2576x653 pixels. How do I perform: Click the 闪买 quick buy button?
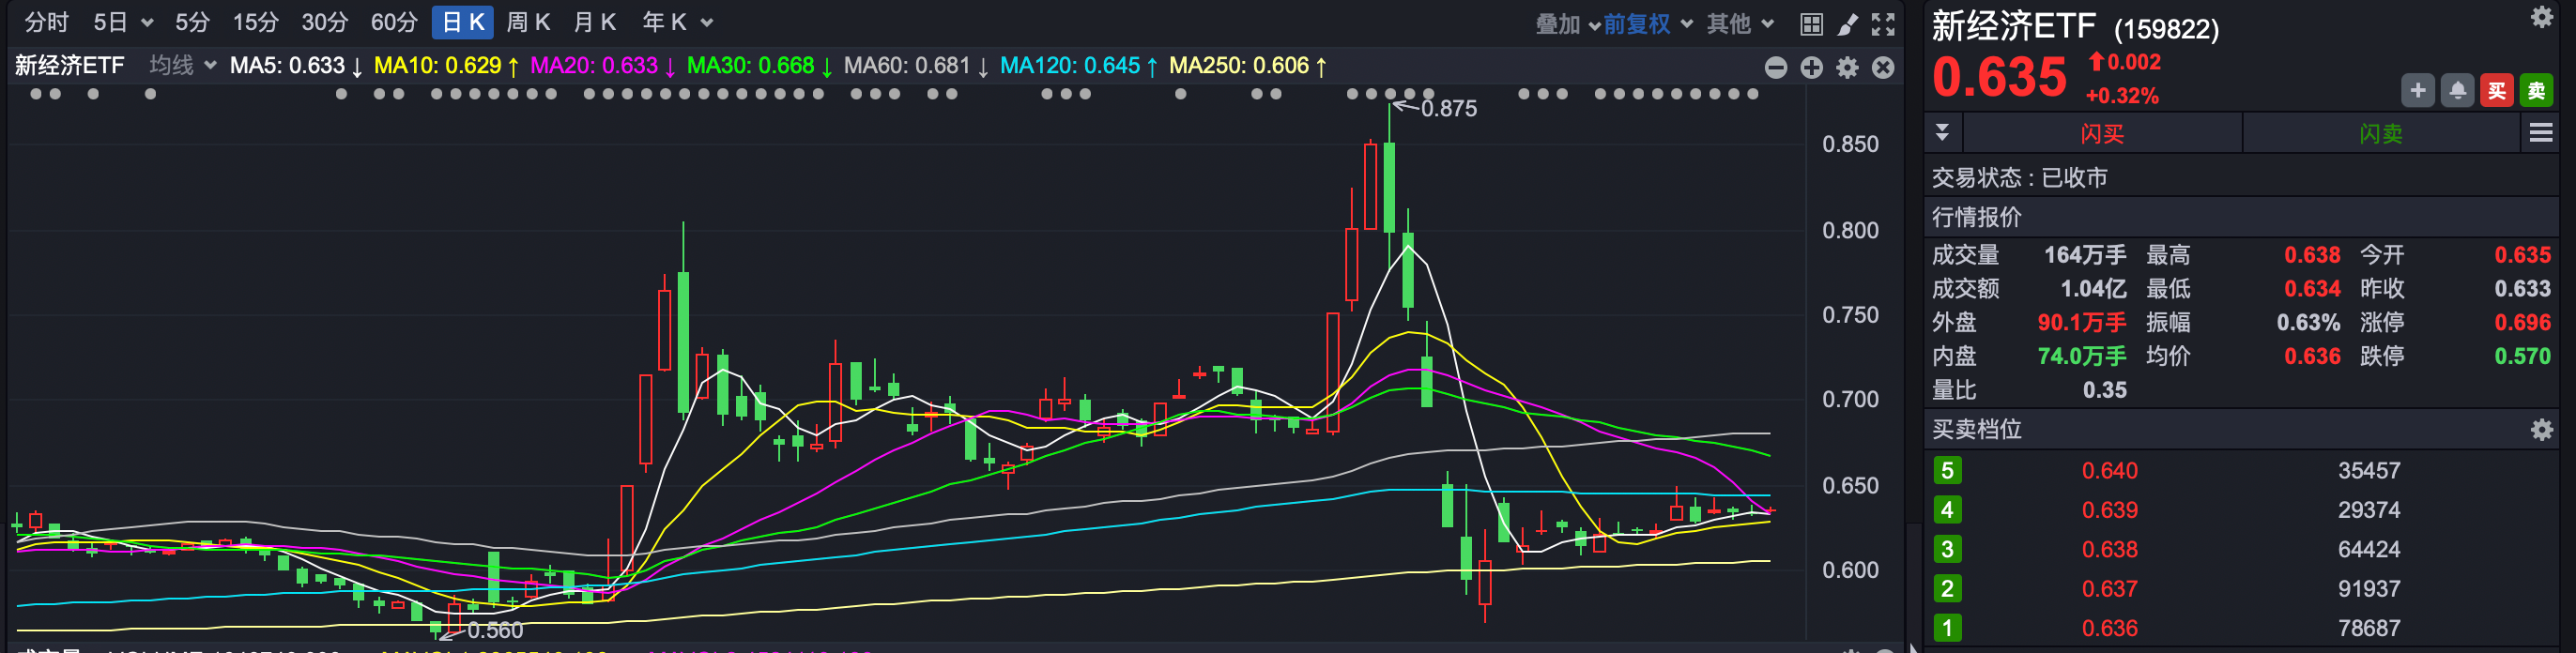coord(2102,134)
